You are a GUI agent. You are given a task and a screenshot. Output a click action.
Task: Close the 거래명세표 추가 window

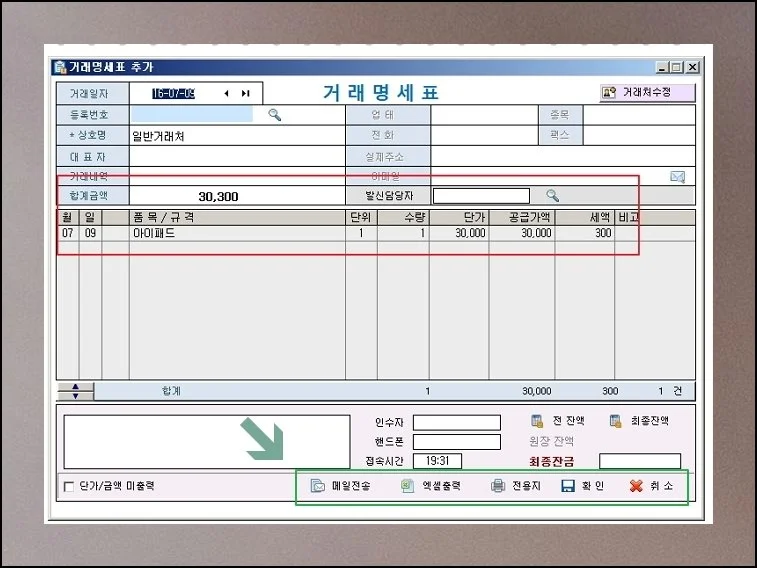[693, 67]
